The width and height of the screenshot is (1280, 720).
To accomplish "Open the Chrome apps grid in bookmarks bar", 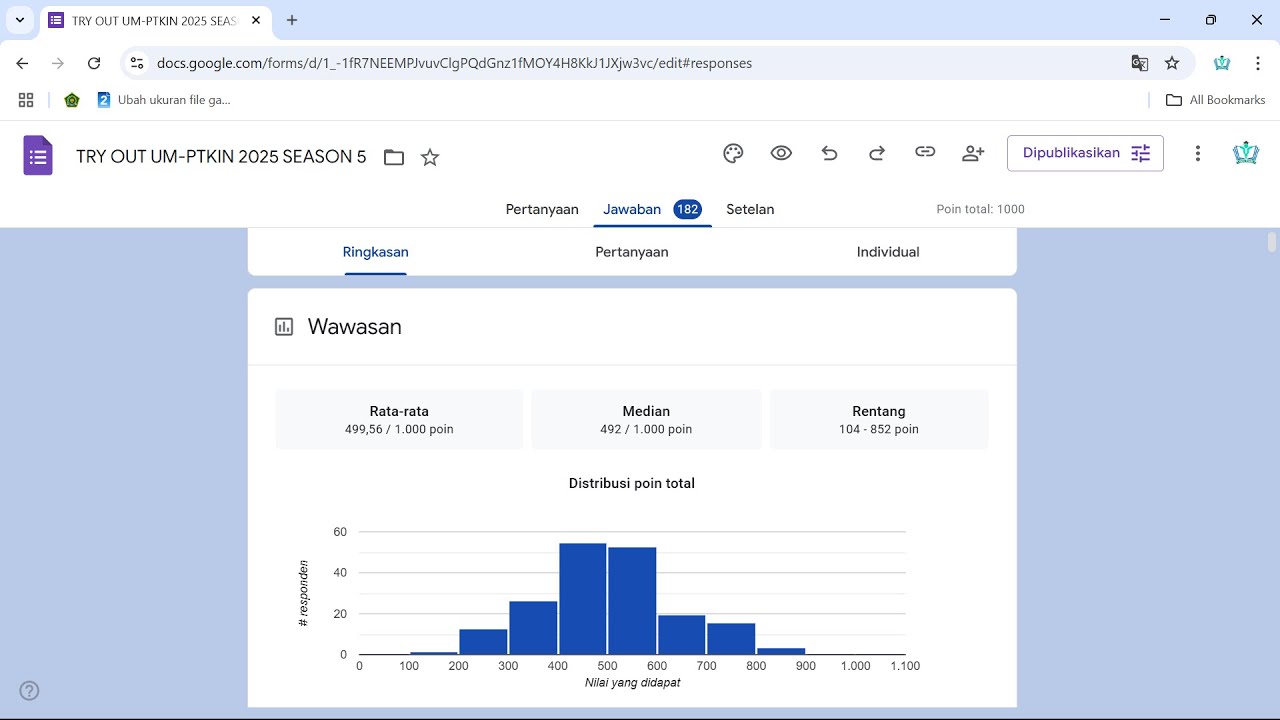I will [x=26, y=100].
